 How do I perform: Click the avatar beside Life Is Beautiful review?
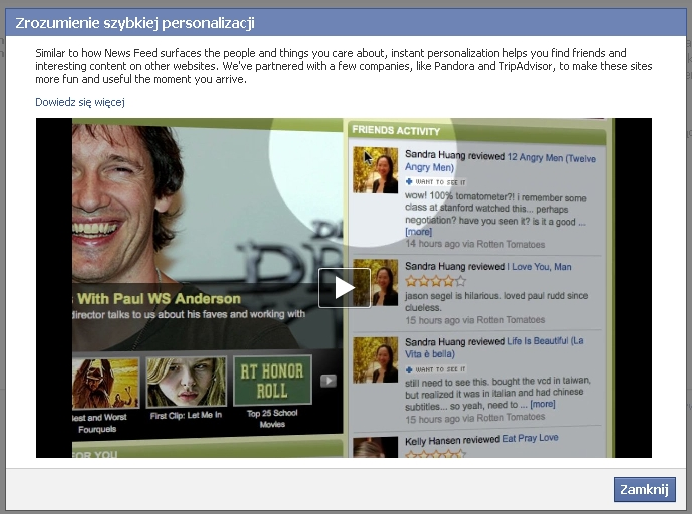tap(376, 359)
